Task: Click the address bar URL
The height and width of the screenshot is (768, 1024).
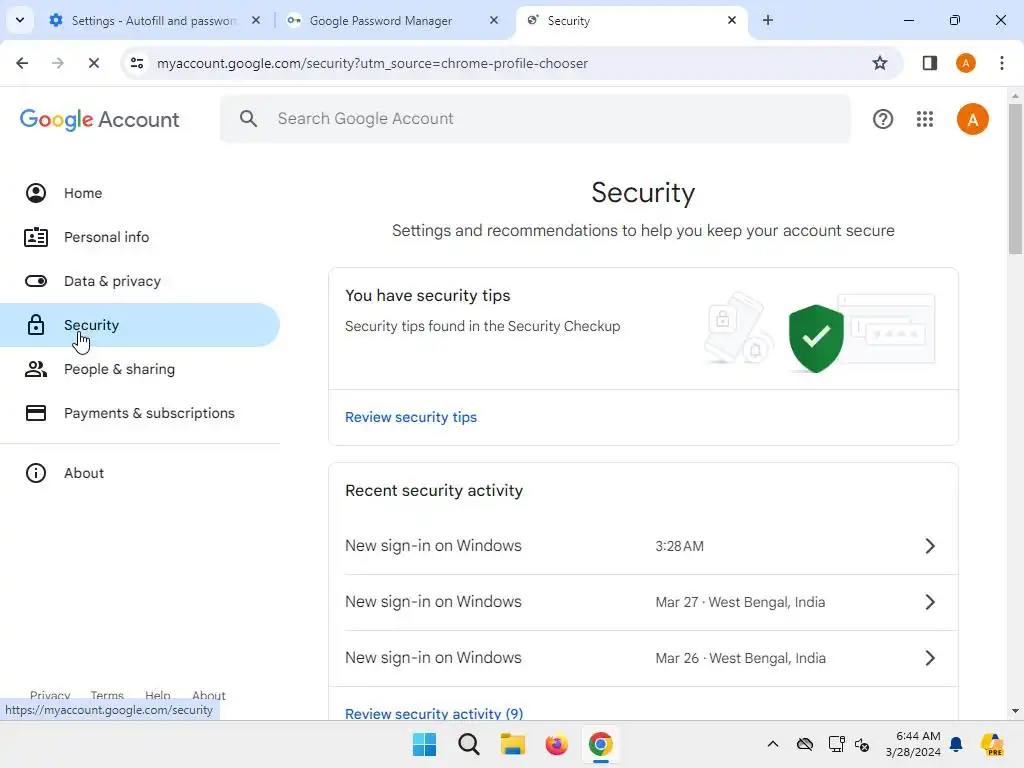Action: [372, 63]
